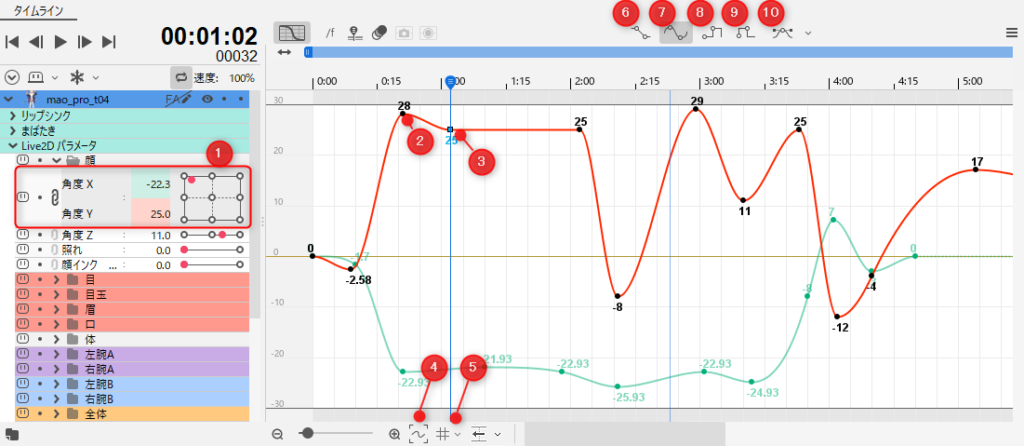Select the タイムライン tab
Screen dimensions: 1024x446
(39, 6)
